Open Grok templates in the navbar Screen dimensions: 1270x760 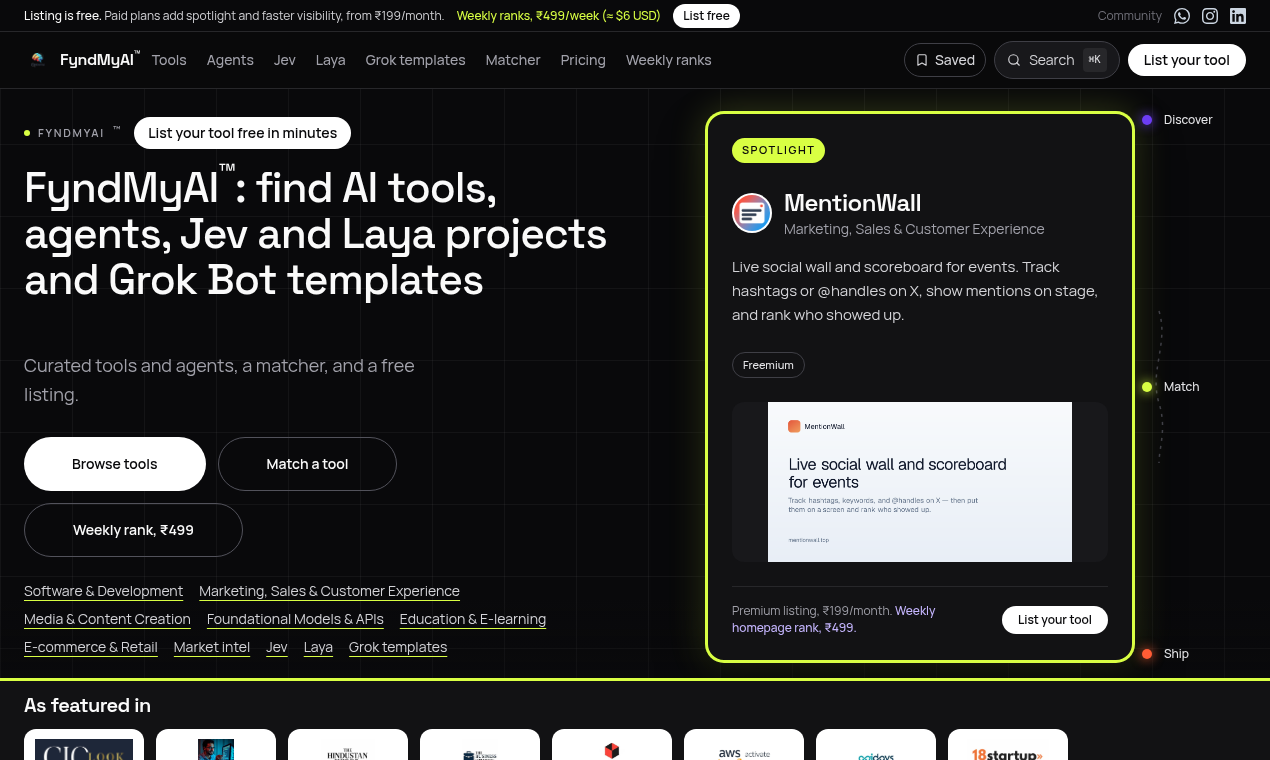point(416,60)
